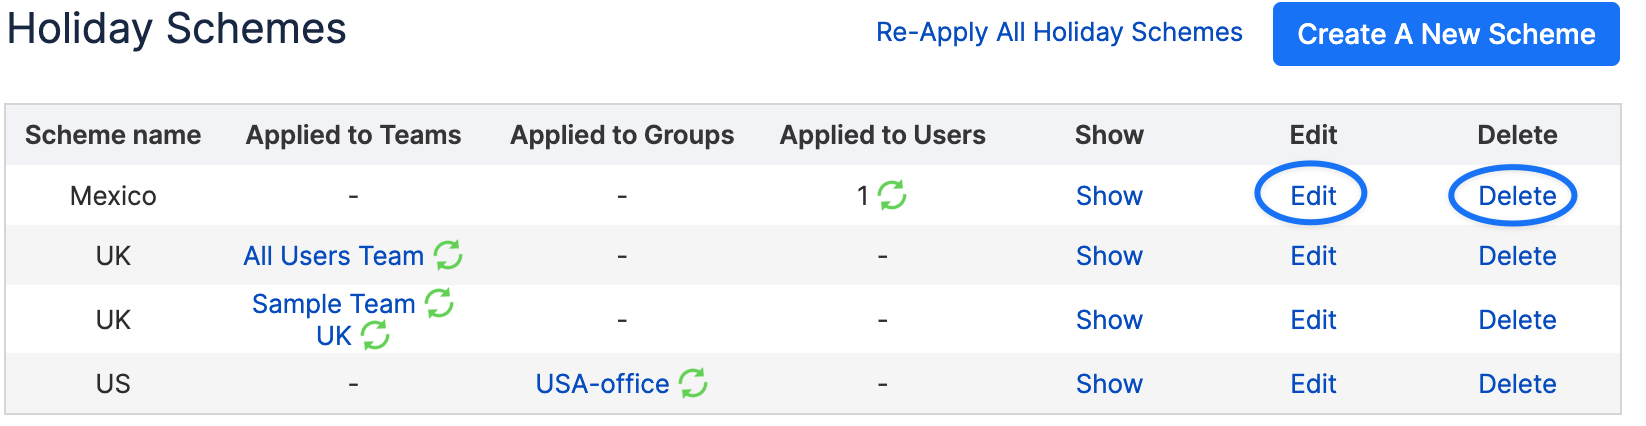Click refresh icon beside USA-office group
Image resolution: width=1646 pixels, height=426 pixels.
(x=693, y=383)
